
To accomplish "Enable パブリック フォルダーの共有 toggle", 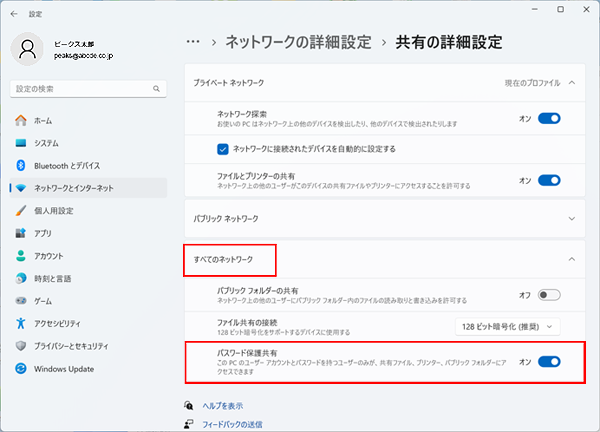I will (x=549, y=294).
